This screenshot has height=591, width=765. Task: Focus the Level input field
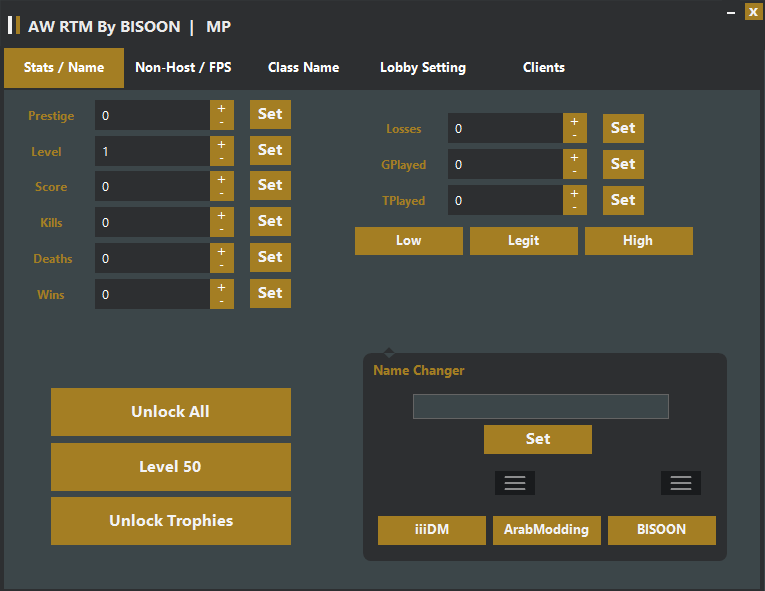pos(152,151)
